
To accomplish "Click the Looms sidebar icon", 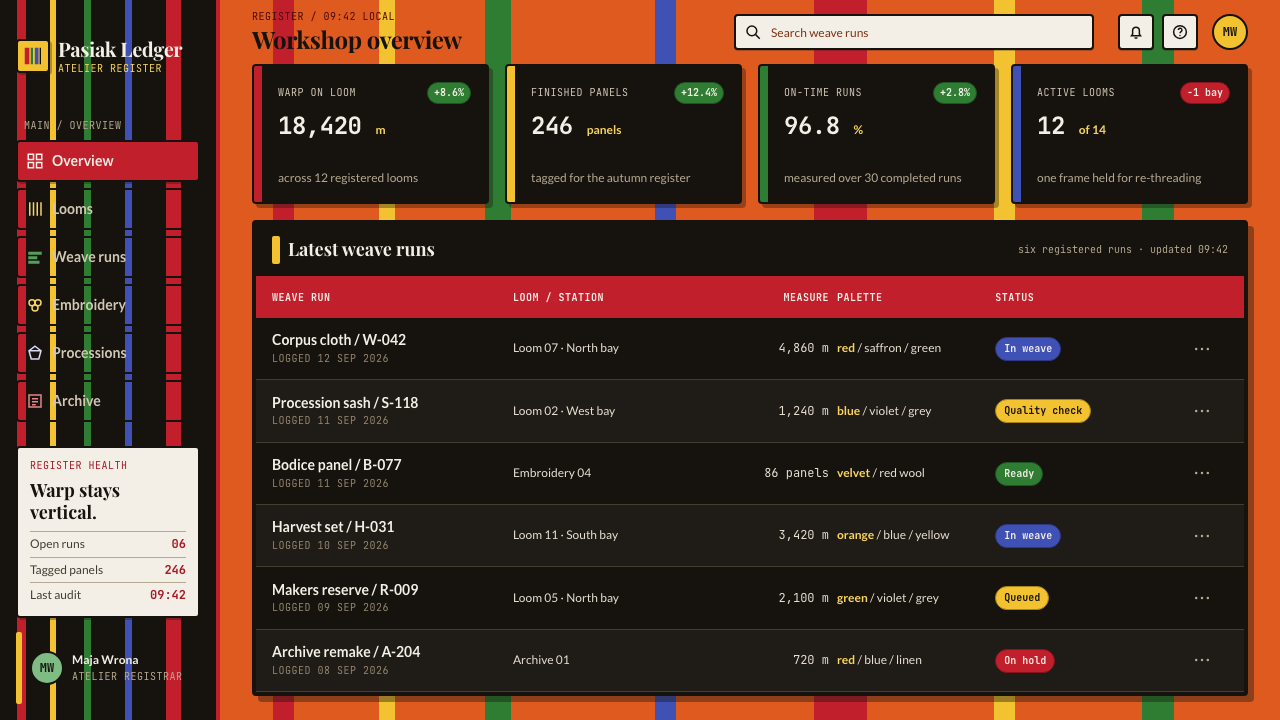I will [x=35, y=209].
